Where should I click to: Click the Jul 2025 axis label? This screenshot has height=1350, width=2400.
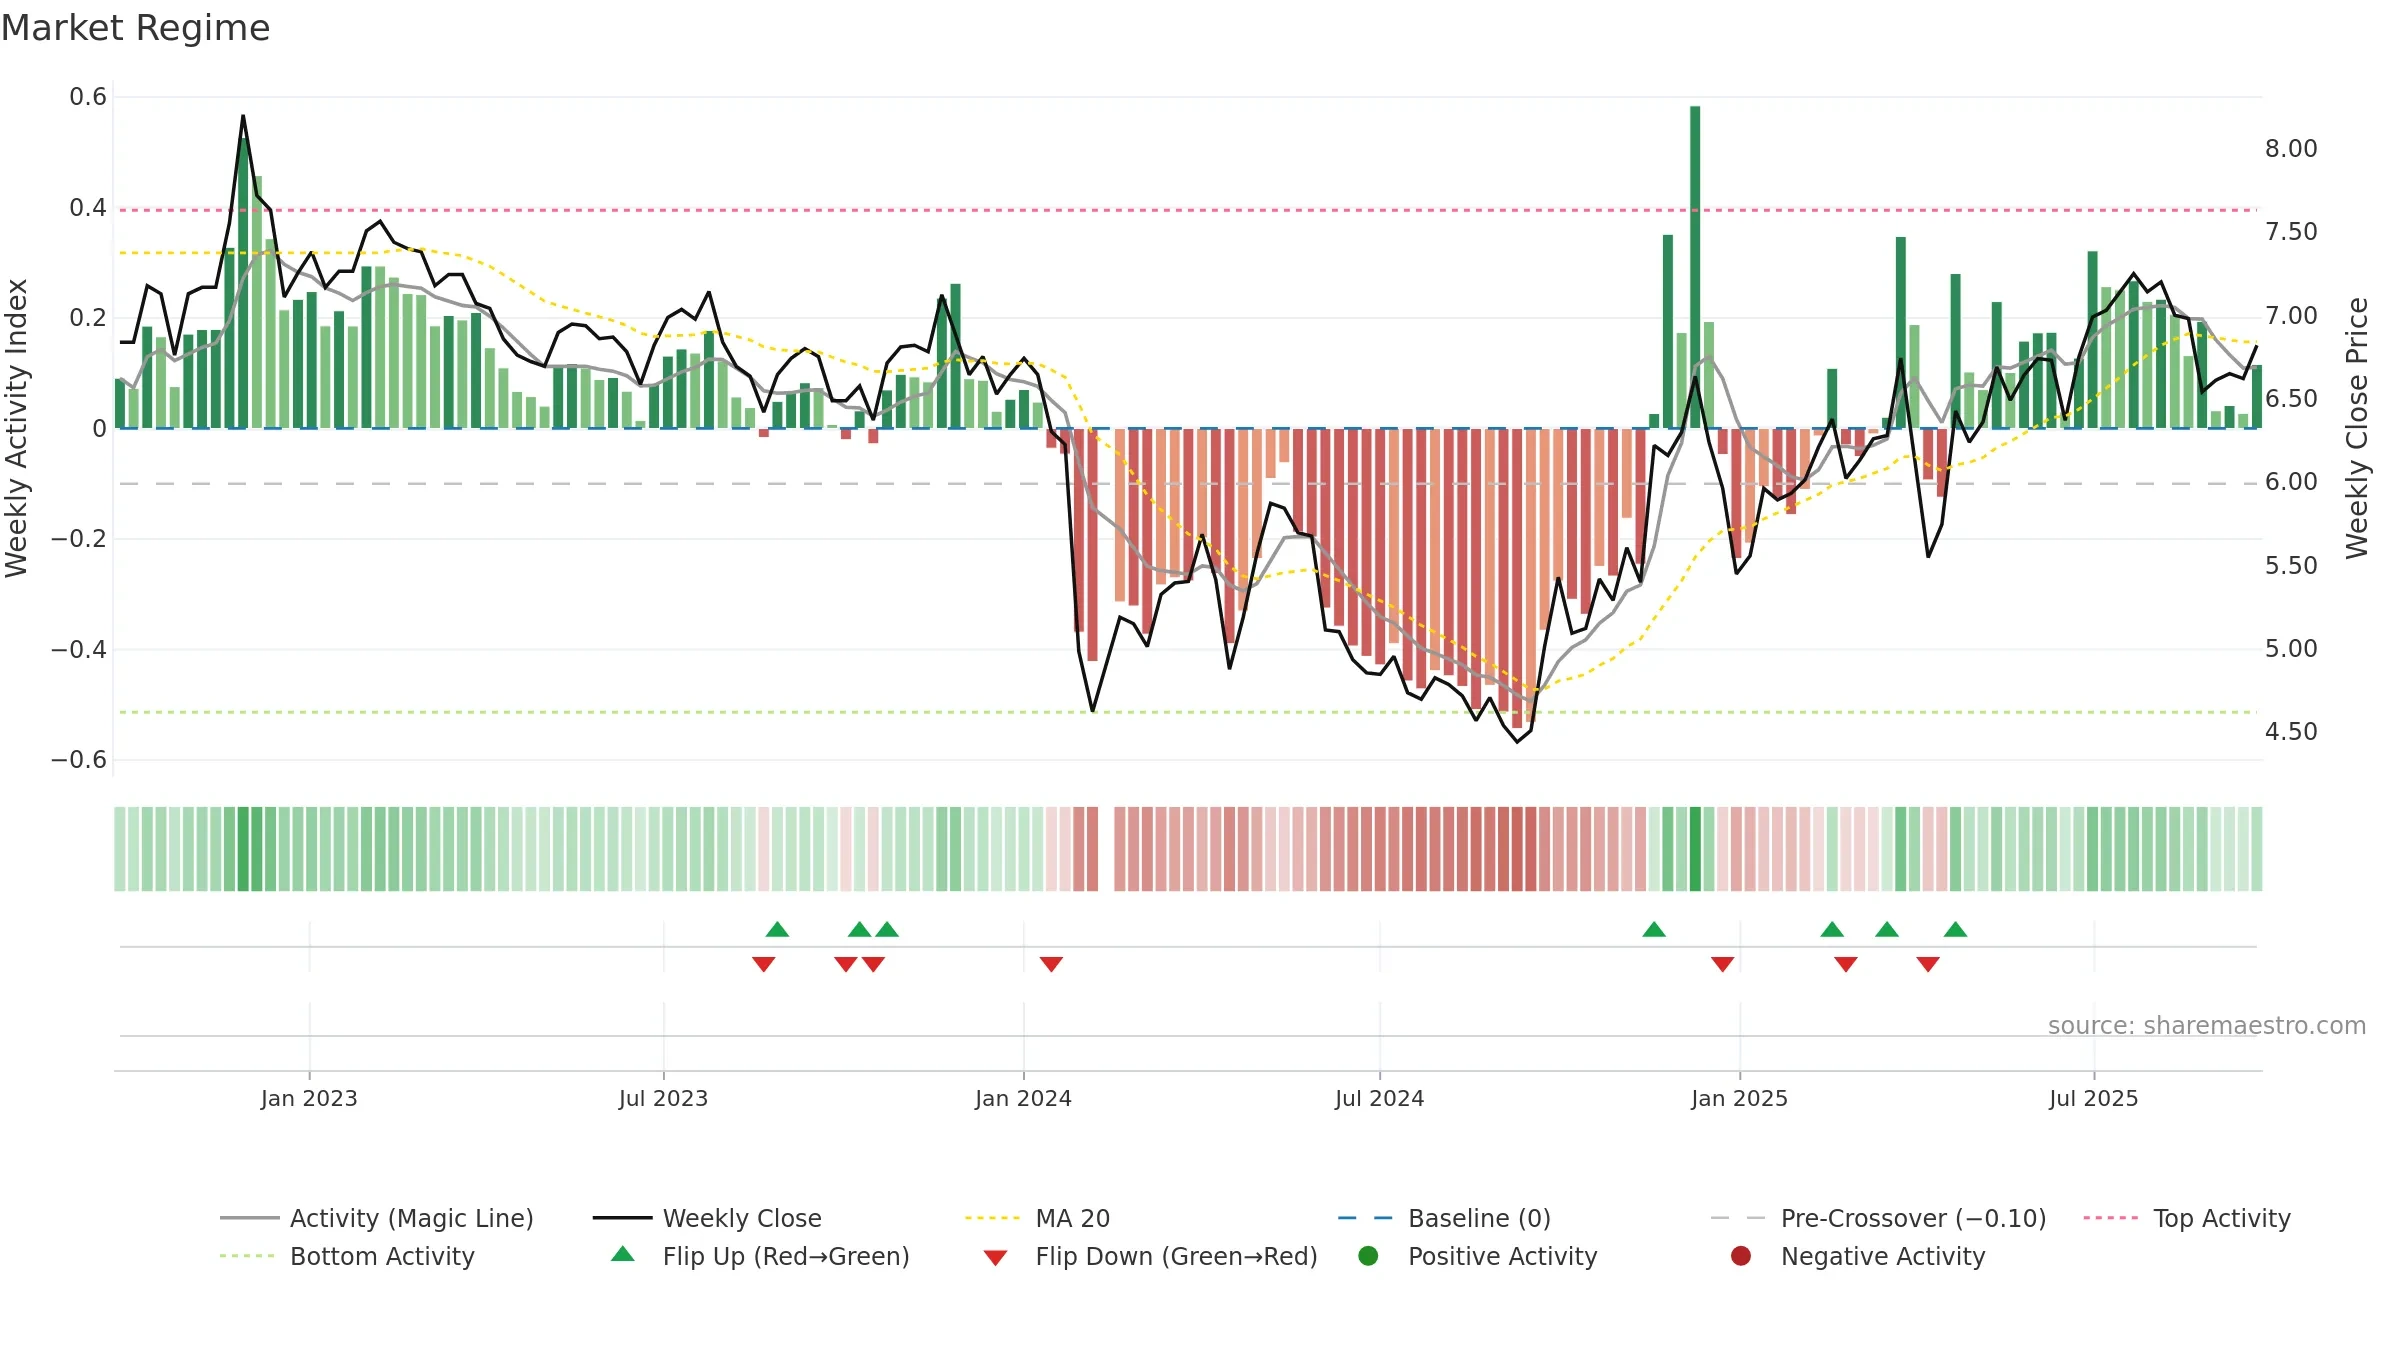[x=2093, y=1099]
